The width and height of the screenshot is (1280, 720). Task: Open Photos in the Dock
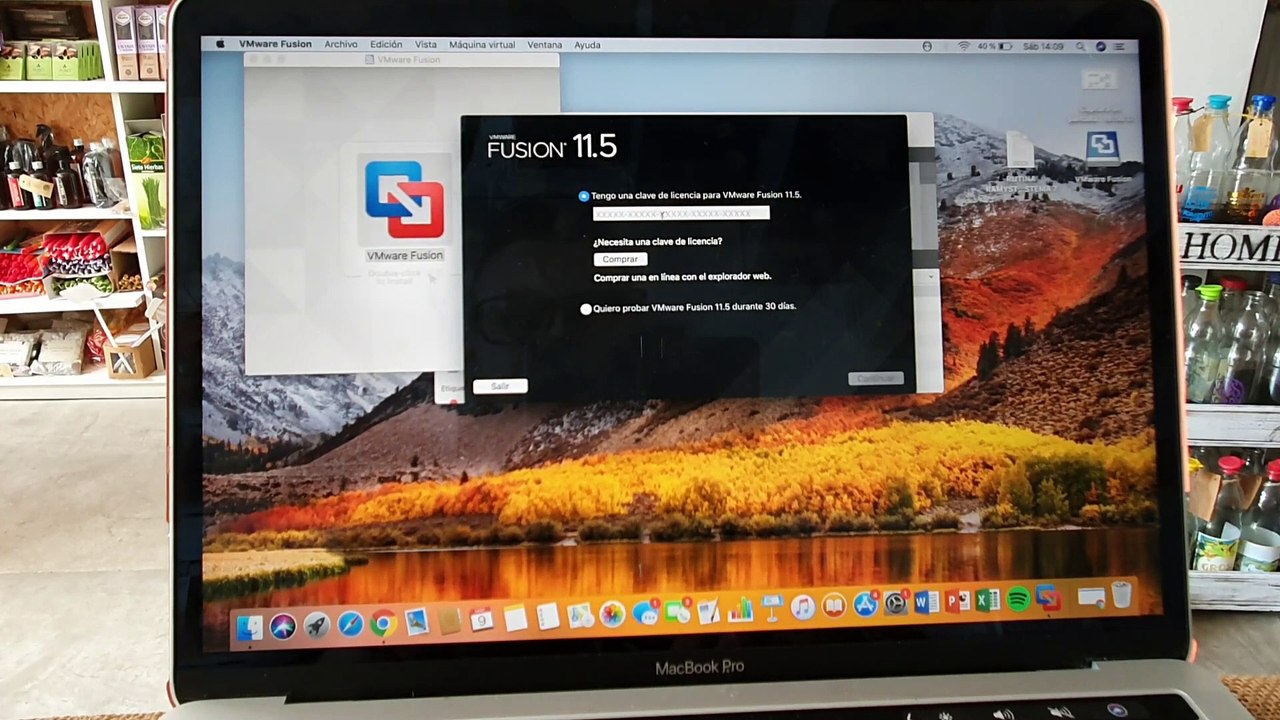[x=612, y=614]
